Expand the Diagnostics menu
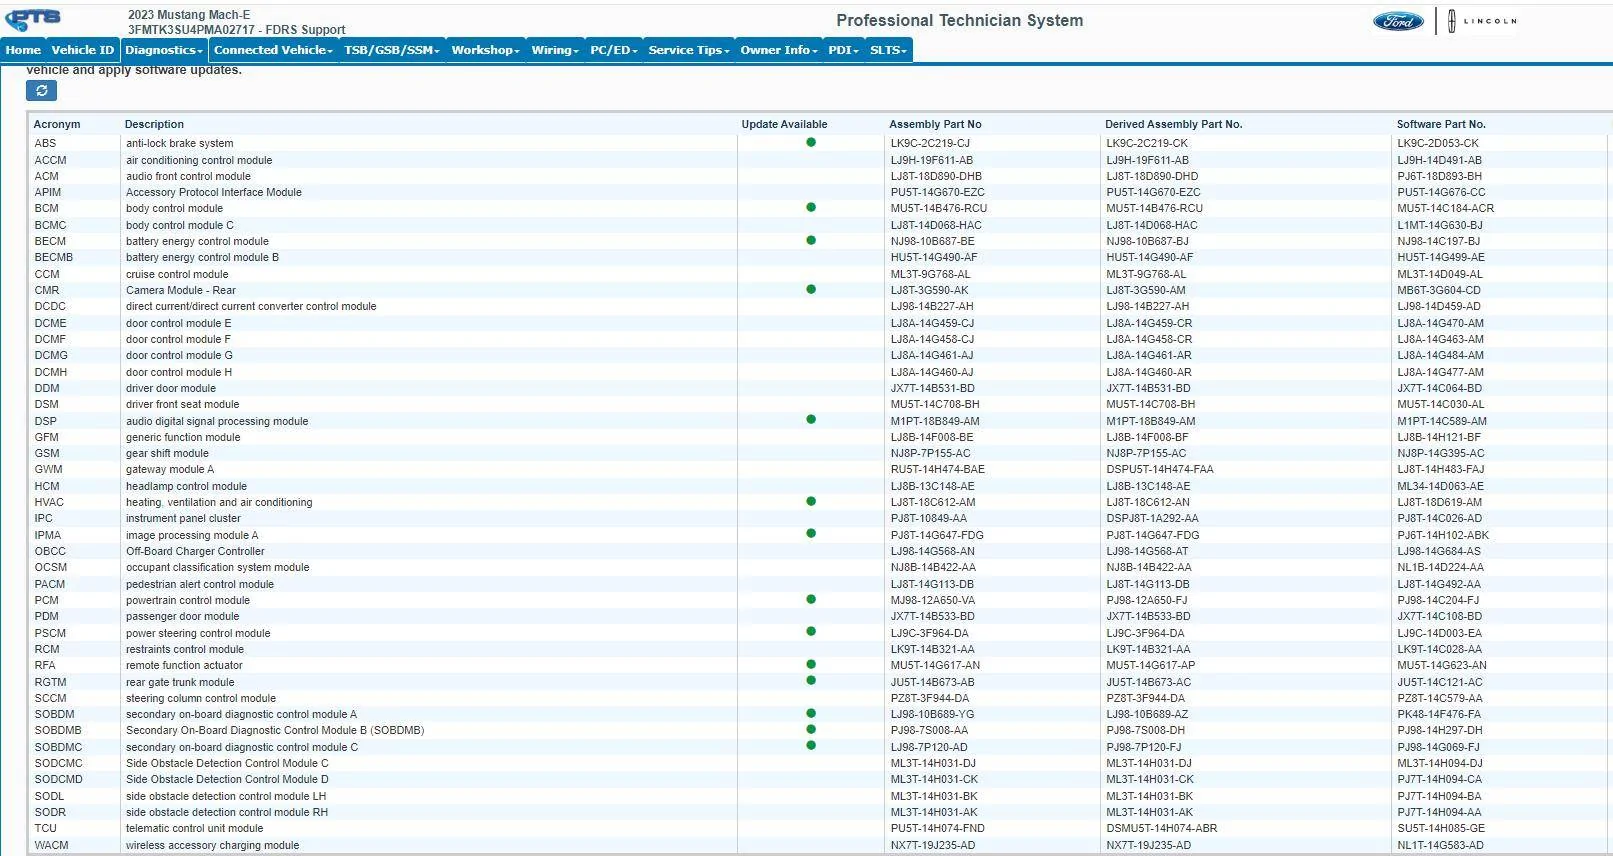The image size is (1613, 856). point(164,50)
